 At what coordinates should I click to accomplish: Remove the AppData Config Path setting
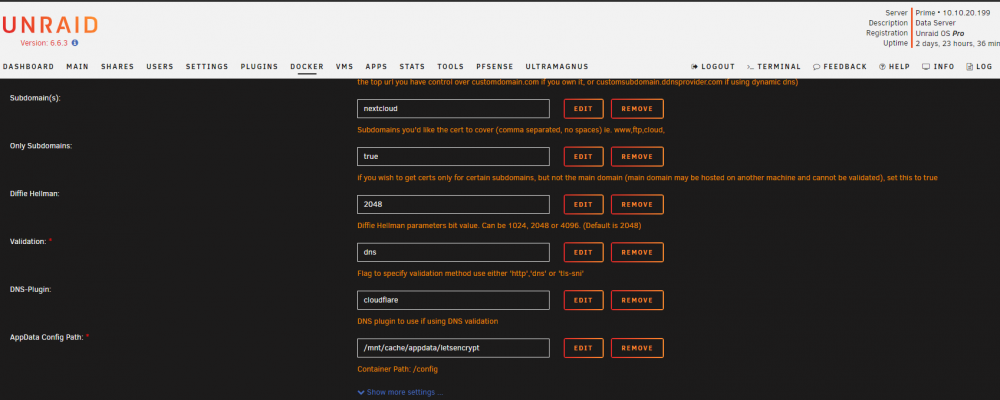637,348
